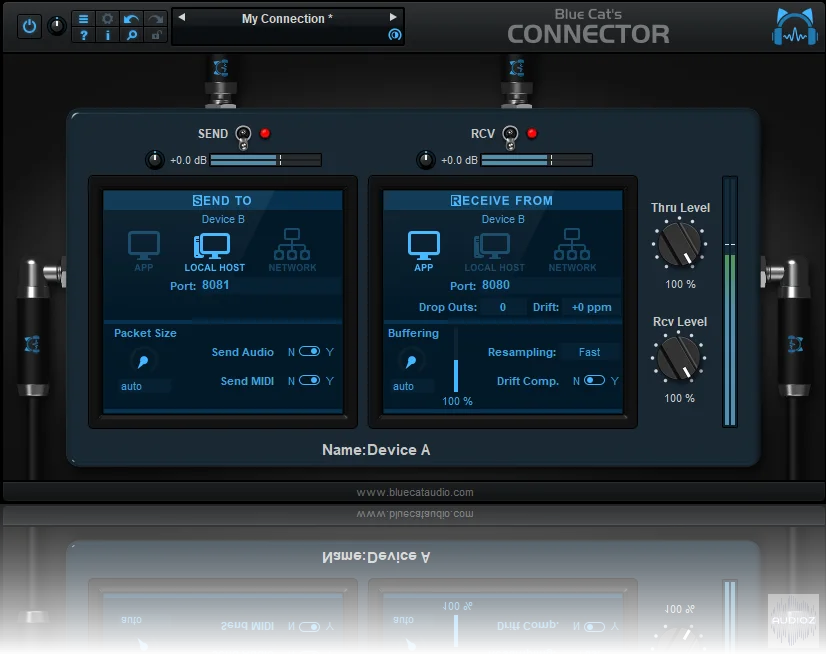Screen dimensions: 826x655
Task: Click the red RCV status LED
Action: coord(532,133)
